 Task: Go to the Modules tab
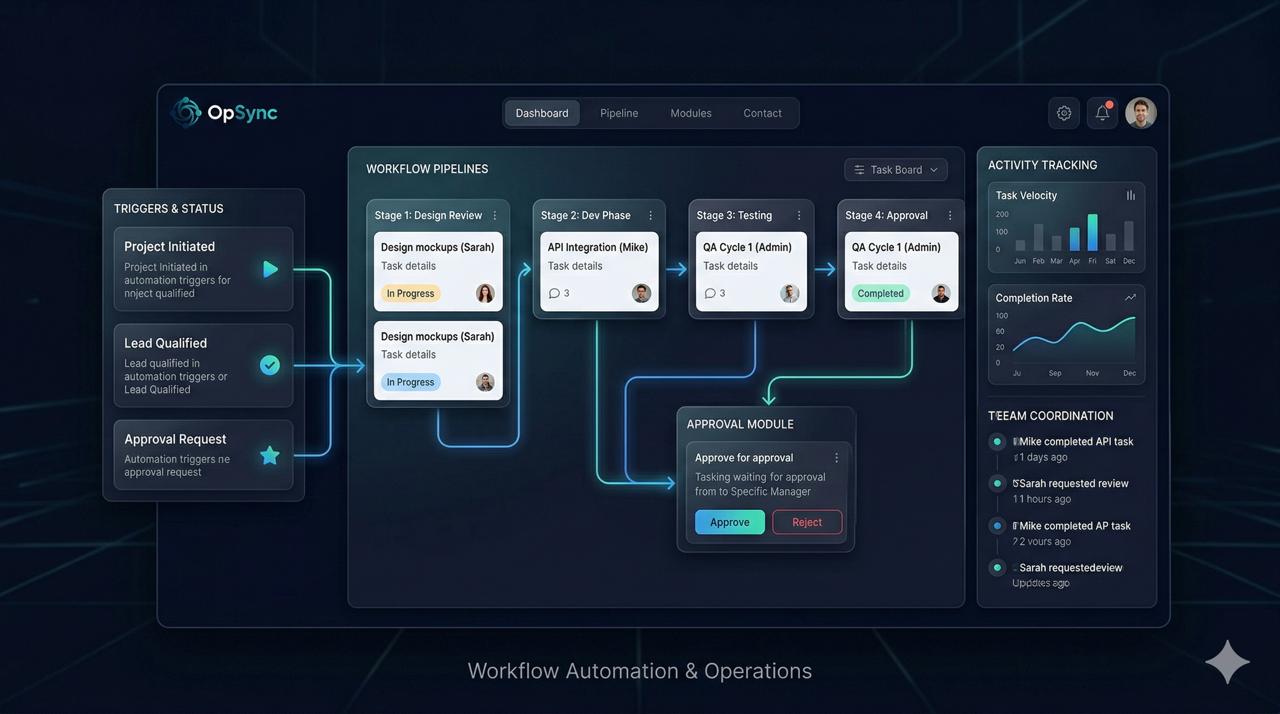691,113
